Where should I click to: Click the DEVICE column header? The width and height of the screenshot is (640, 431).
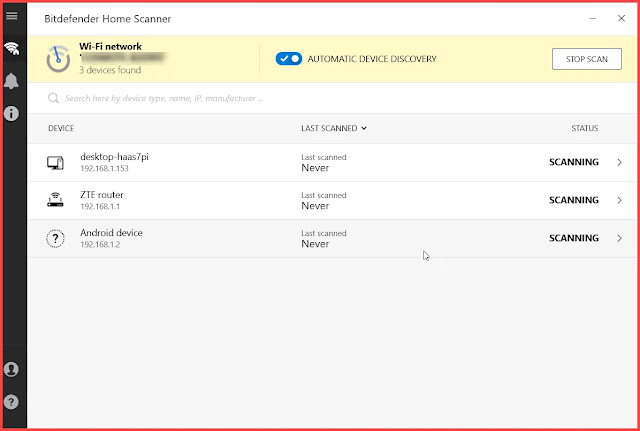61,128
